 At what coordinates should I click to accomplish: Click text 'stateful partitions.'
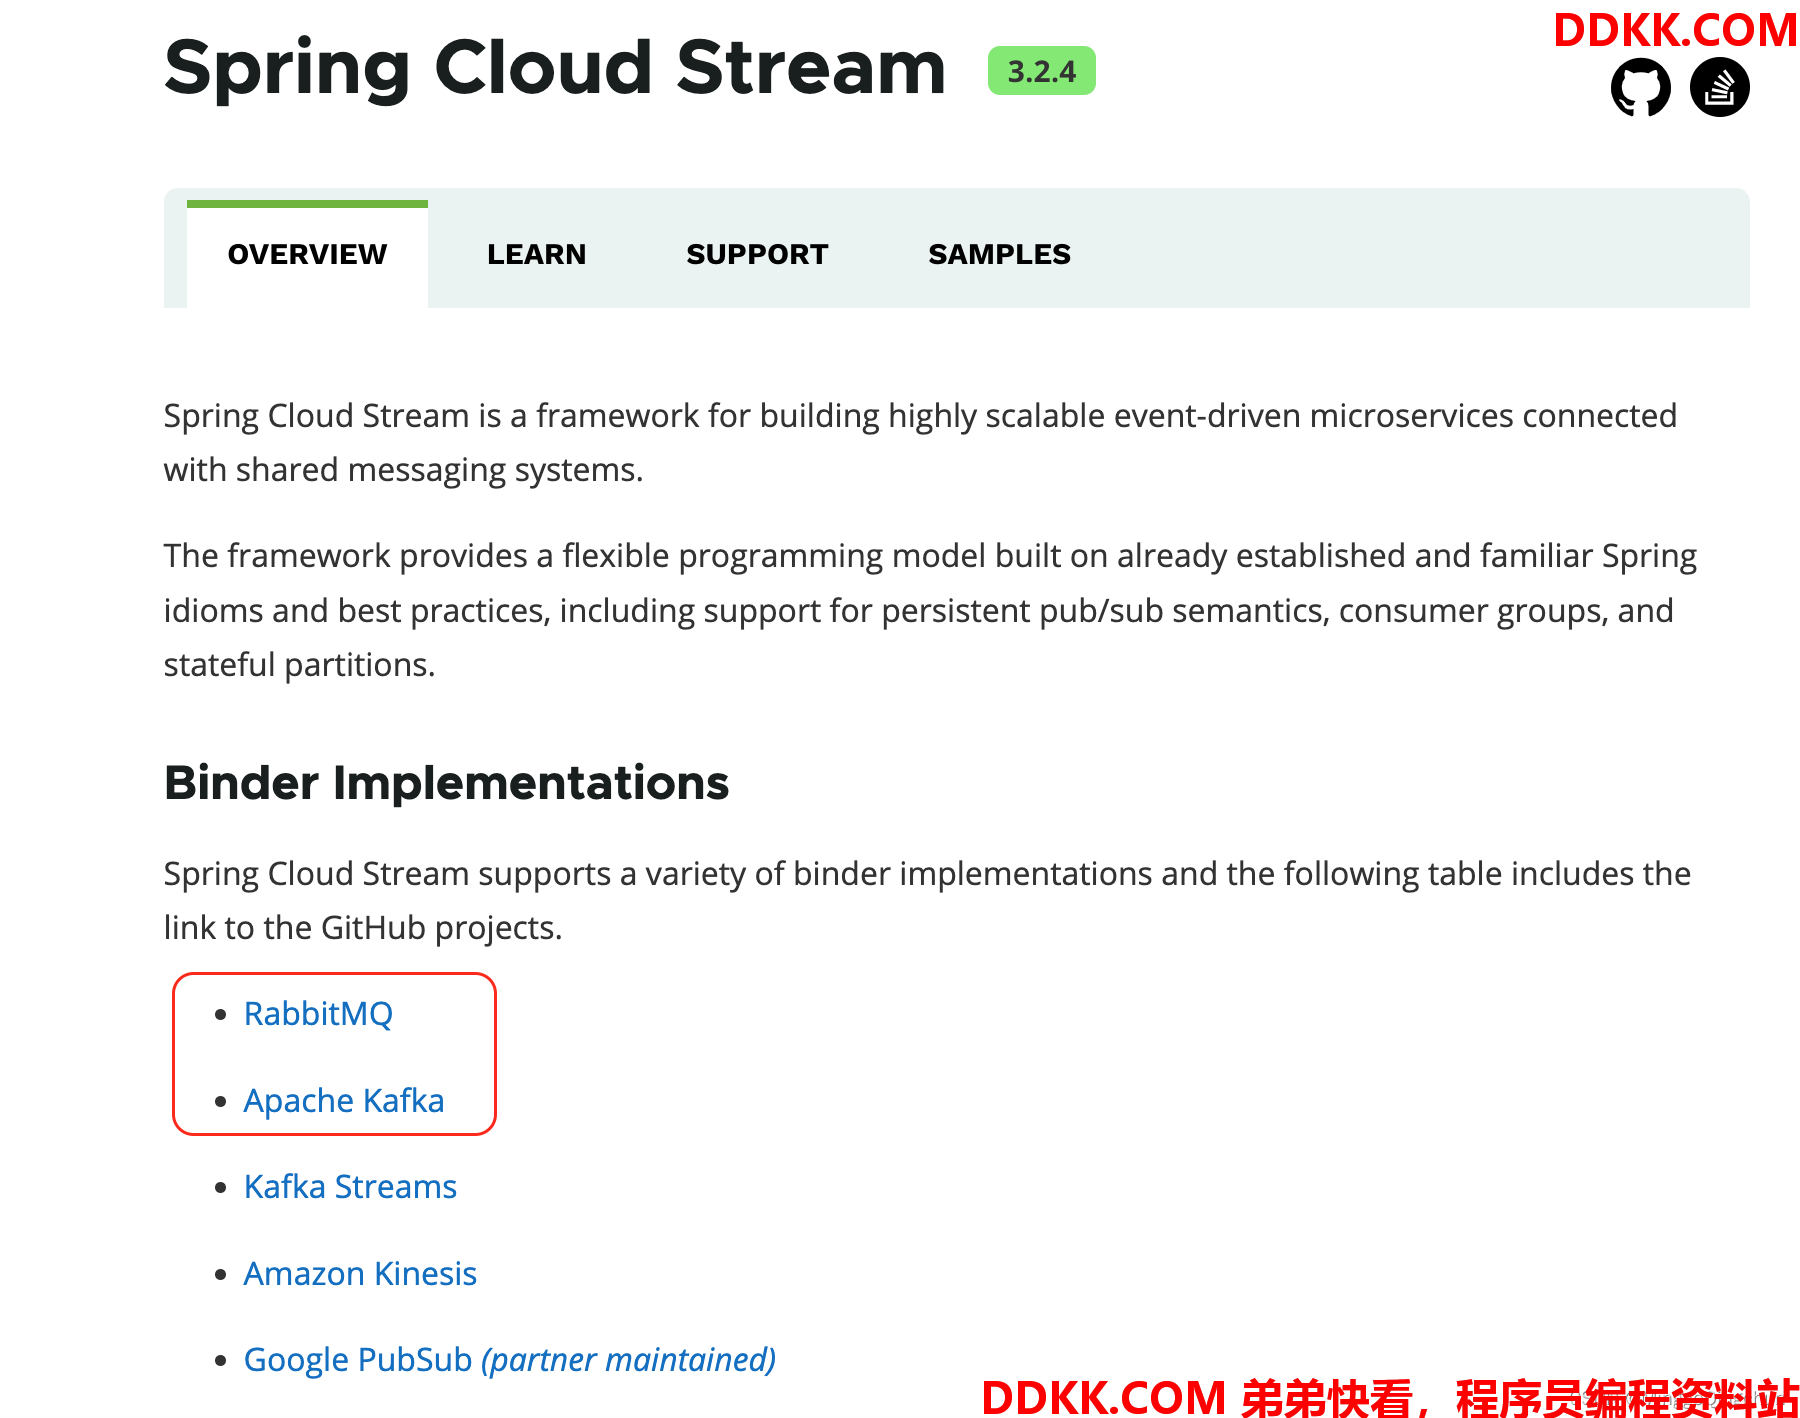pyautogui.click(x=299, y=665)
